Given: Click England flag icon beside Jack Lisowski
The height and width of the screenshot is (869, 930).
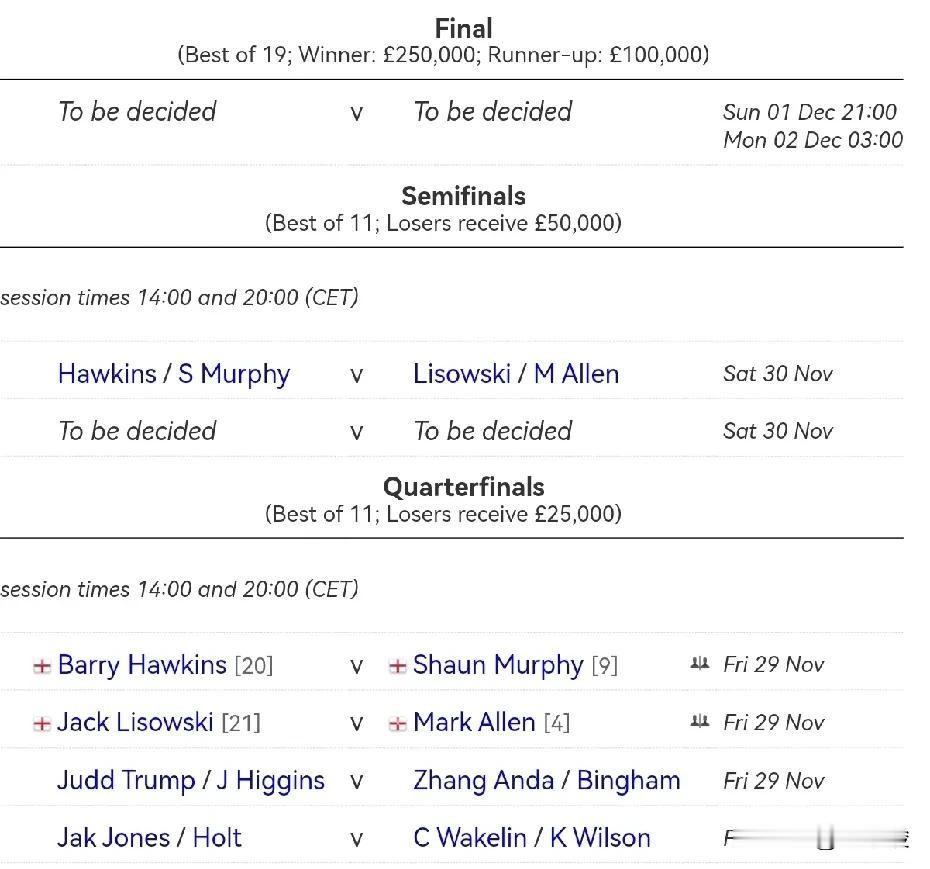Looking at the screenshot, I should [42, 724].
